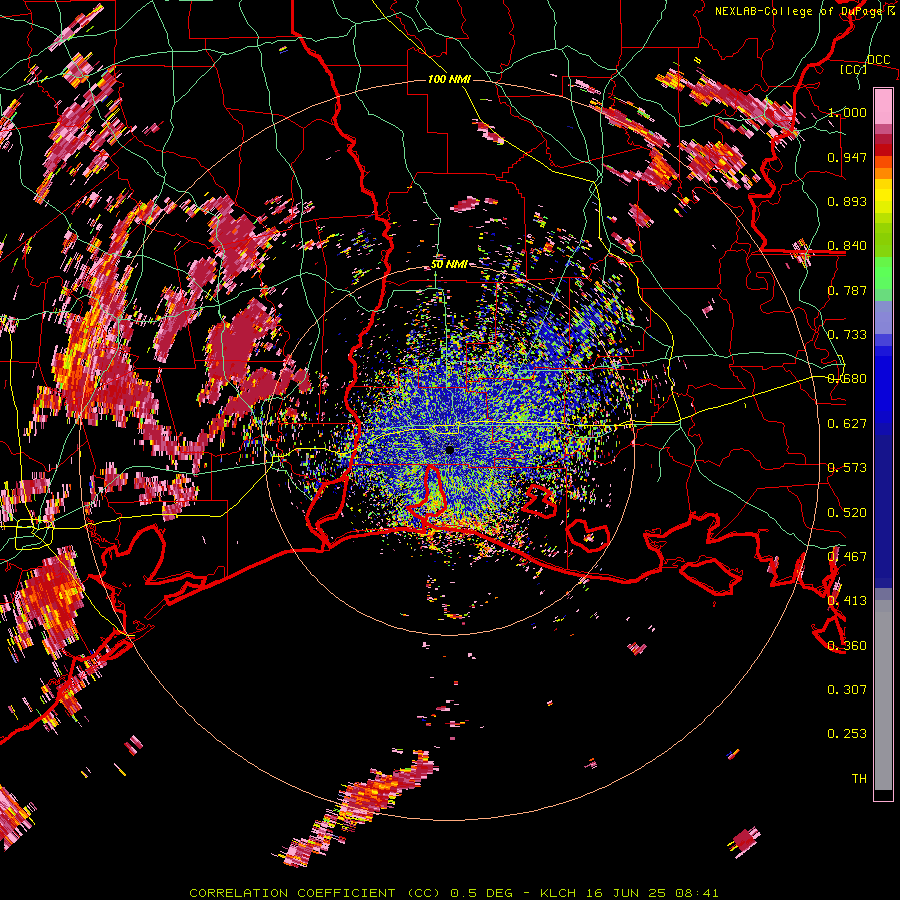Select the 0.467 scale value
Screen dimensions: 900x900
[x=847, y=557]
